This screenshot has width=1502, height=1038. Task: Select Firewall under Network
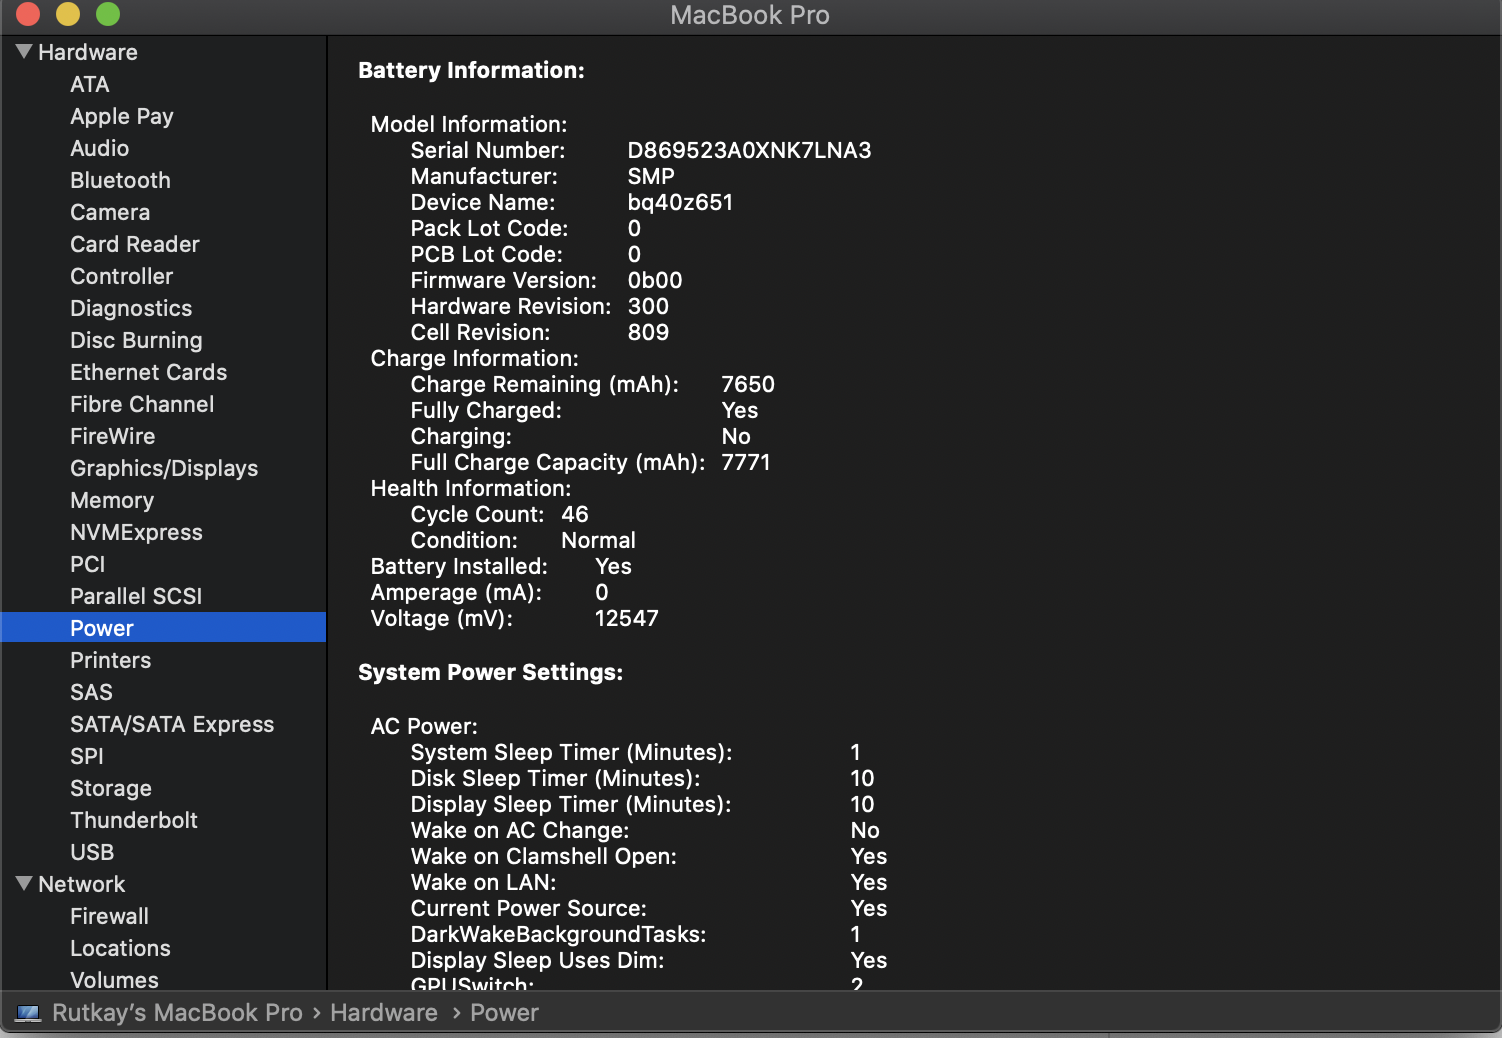110,916
